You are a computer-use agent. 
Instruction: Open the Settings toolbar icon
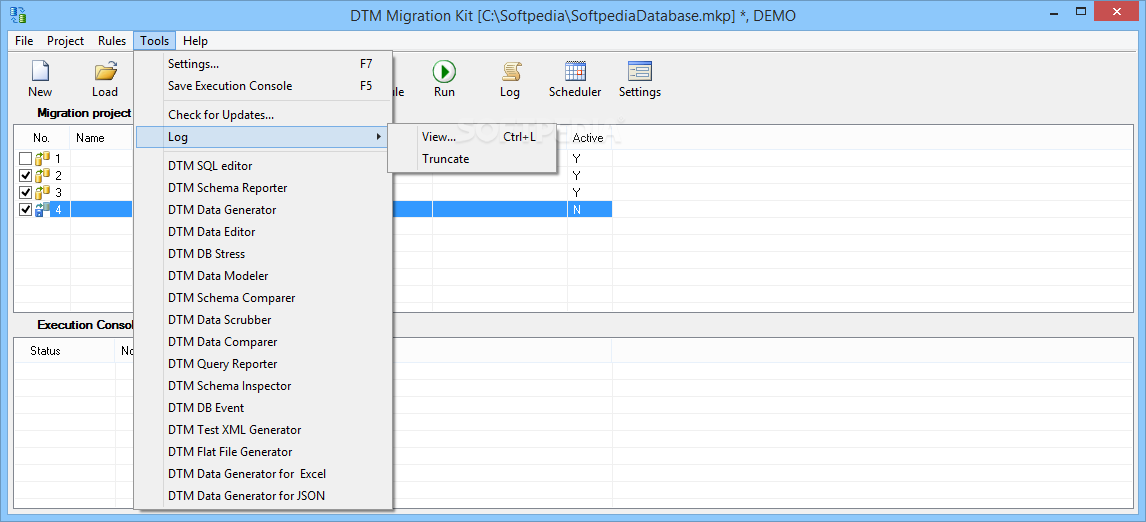point(640,72)
